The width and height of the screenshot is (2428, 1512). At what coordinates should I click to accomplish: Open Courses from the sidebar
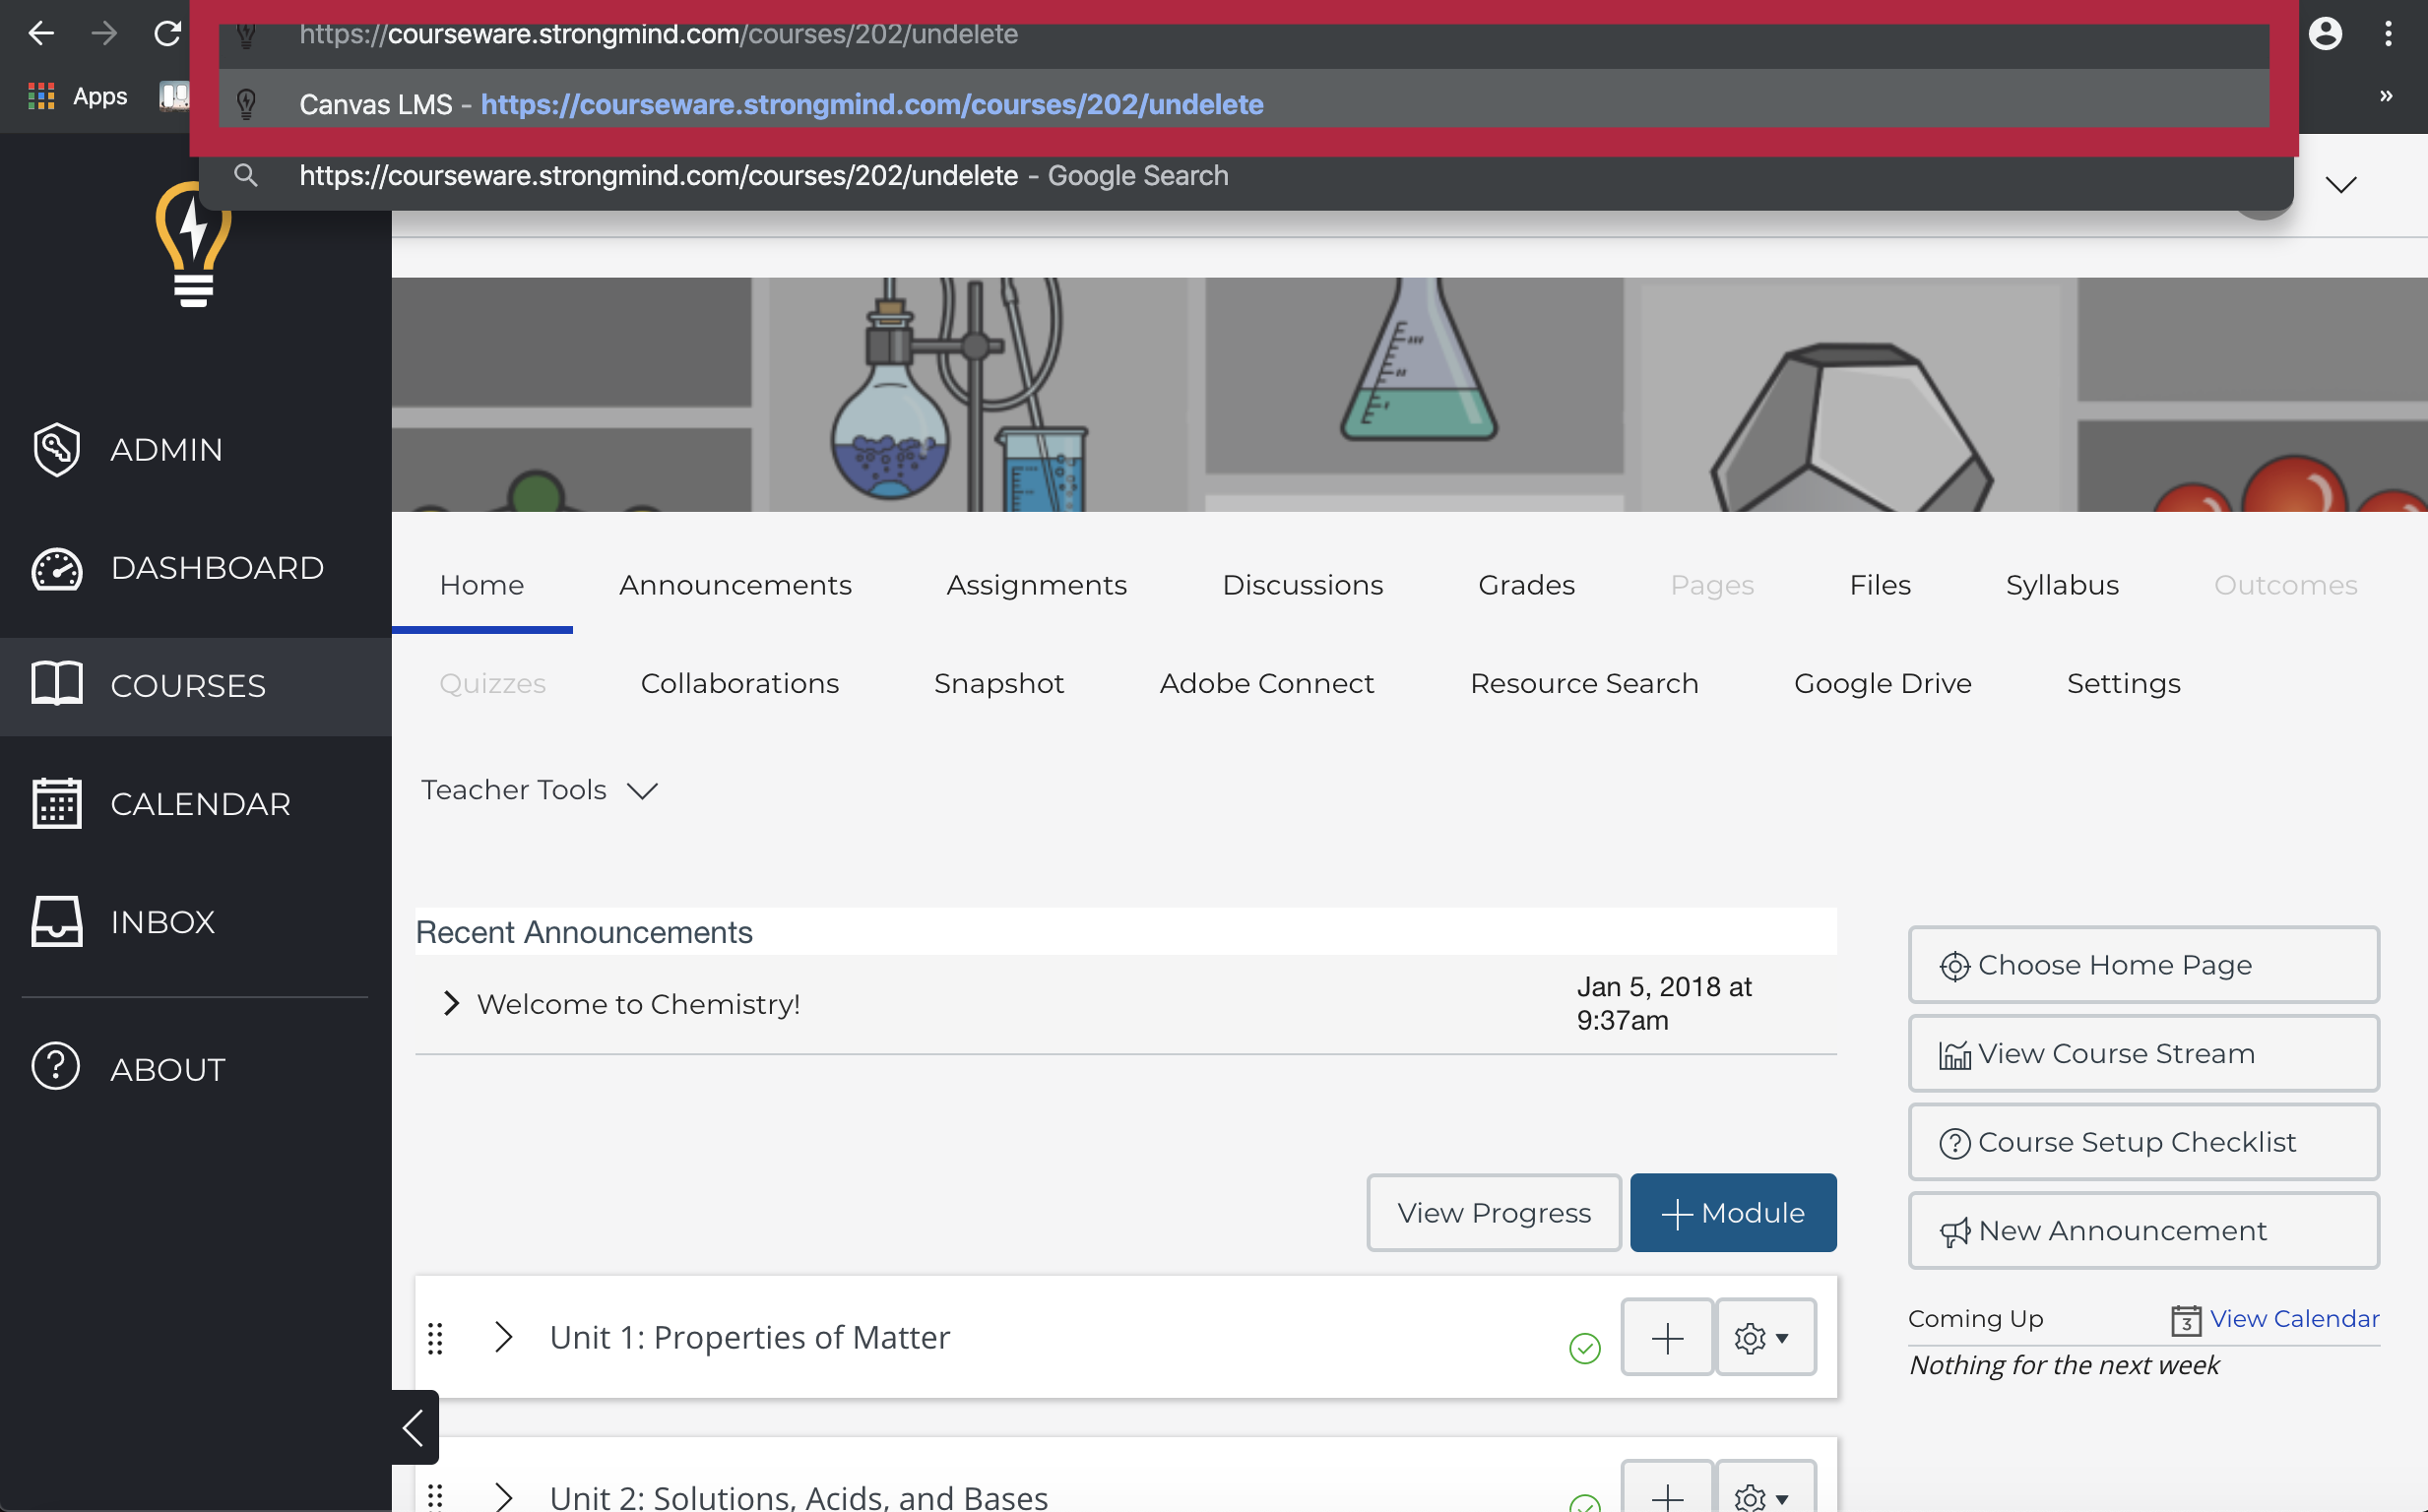click(x=196, y=686)
